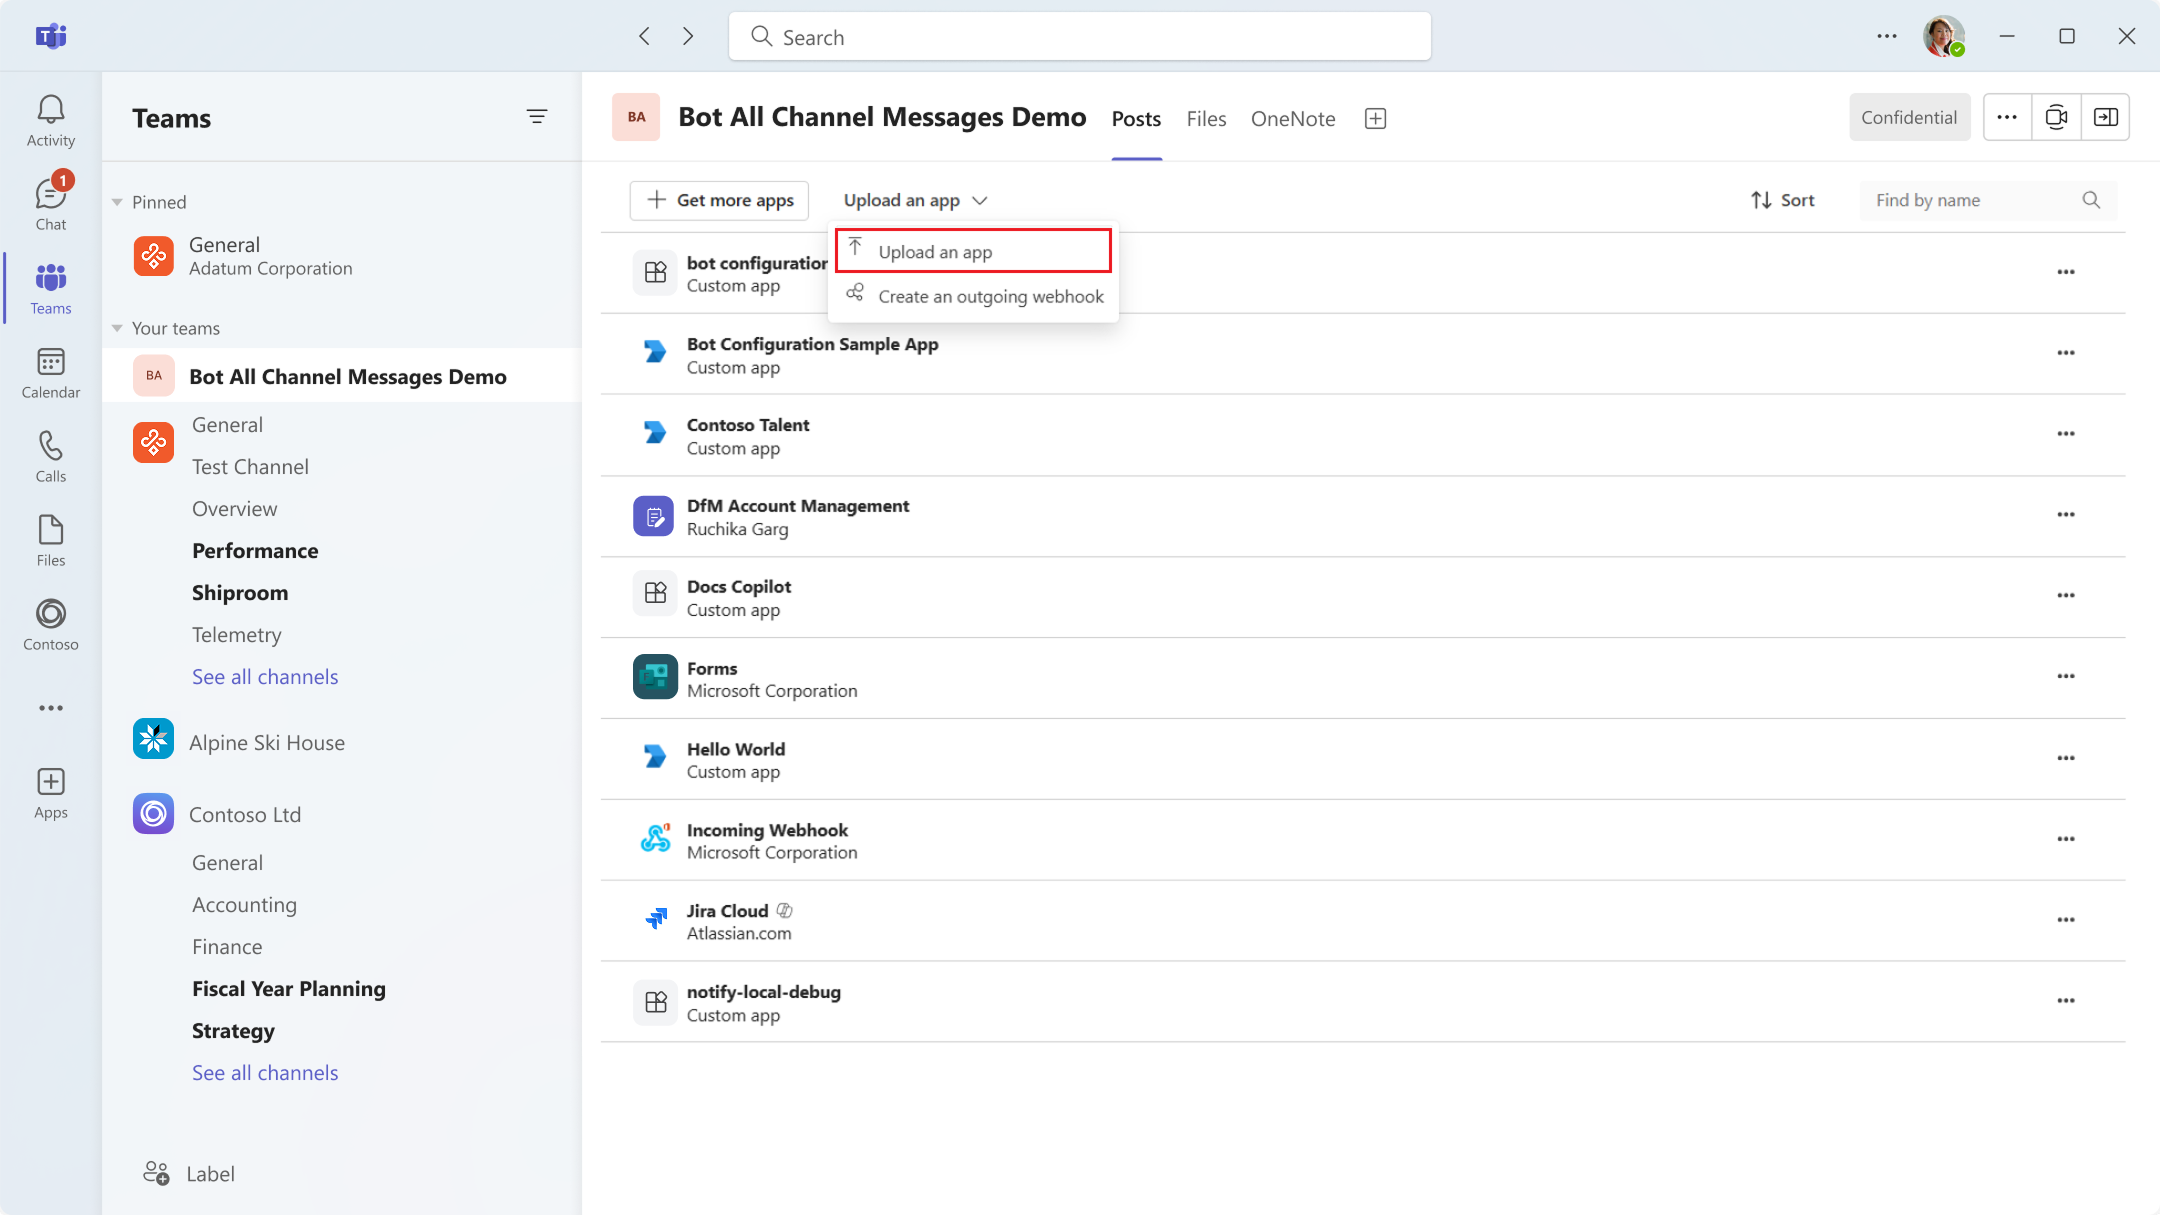Click the Docs Copilot app name
This screenshot has width=2160, height=1215.
point(739,587)
